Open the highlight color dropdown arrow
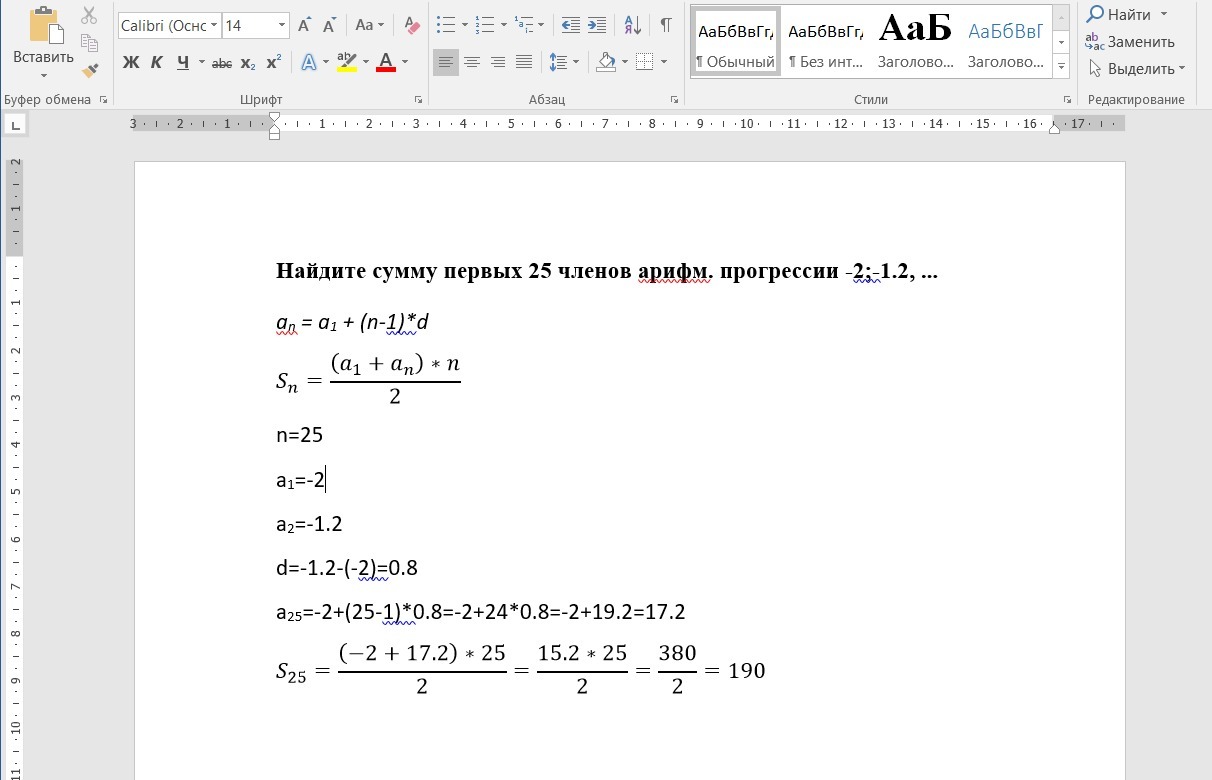 click(366, 63)
